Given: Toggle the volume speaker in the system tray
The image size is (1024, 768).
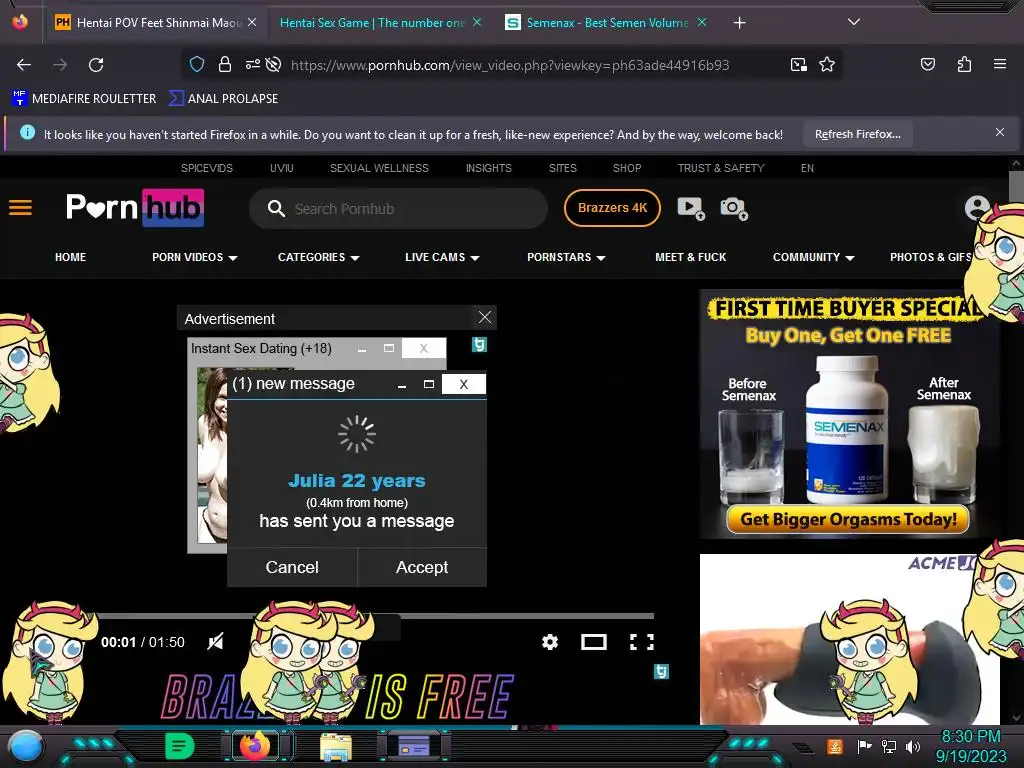Looking at the screenshot, I should coord(913,746).
